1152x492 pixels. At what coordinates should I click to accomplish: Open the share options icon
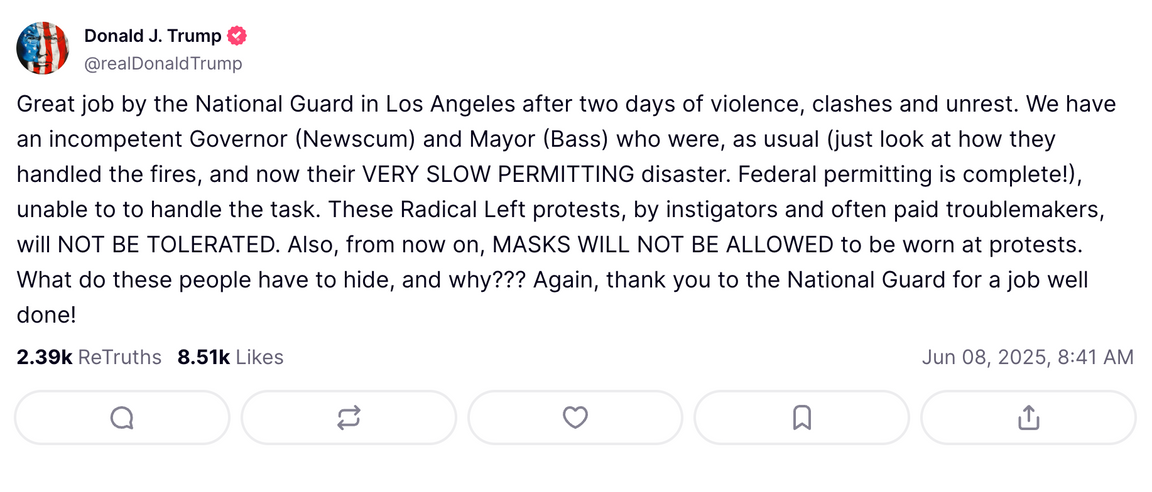[x=1028, y=418]
